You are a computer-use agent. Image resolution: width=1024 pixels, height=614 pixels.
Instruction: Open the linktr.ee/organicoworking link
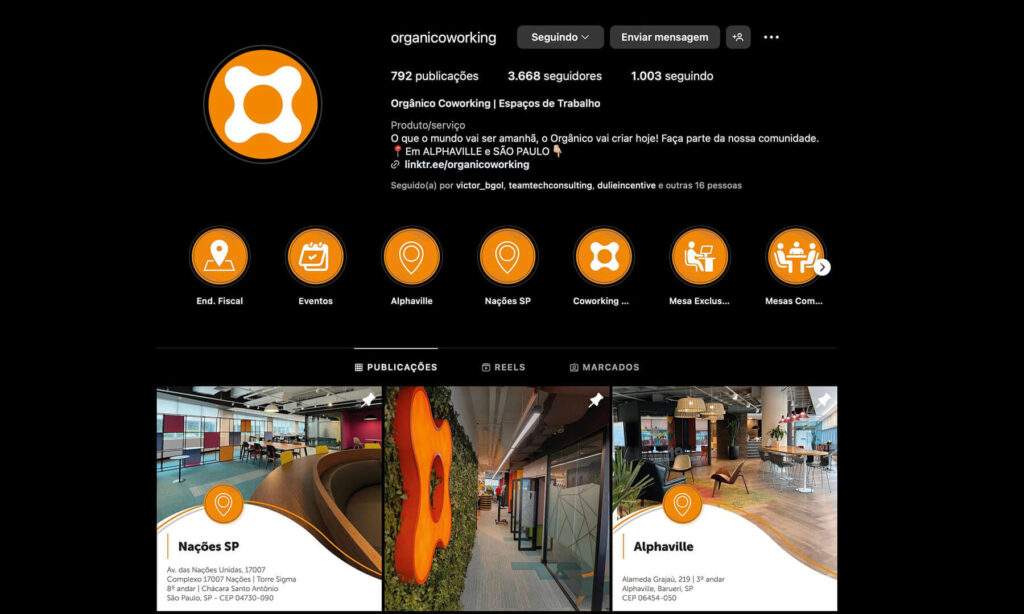coord(466,164)
